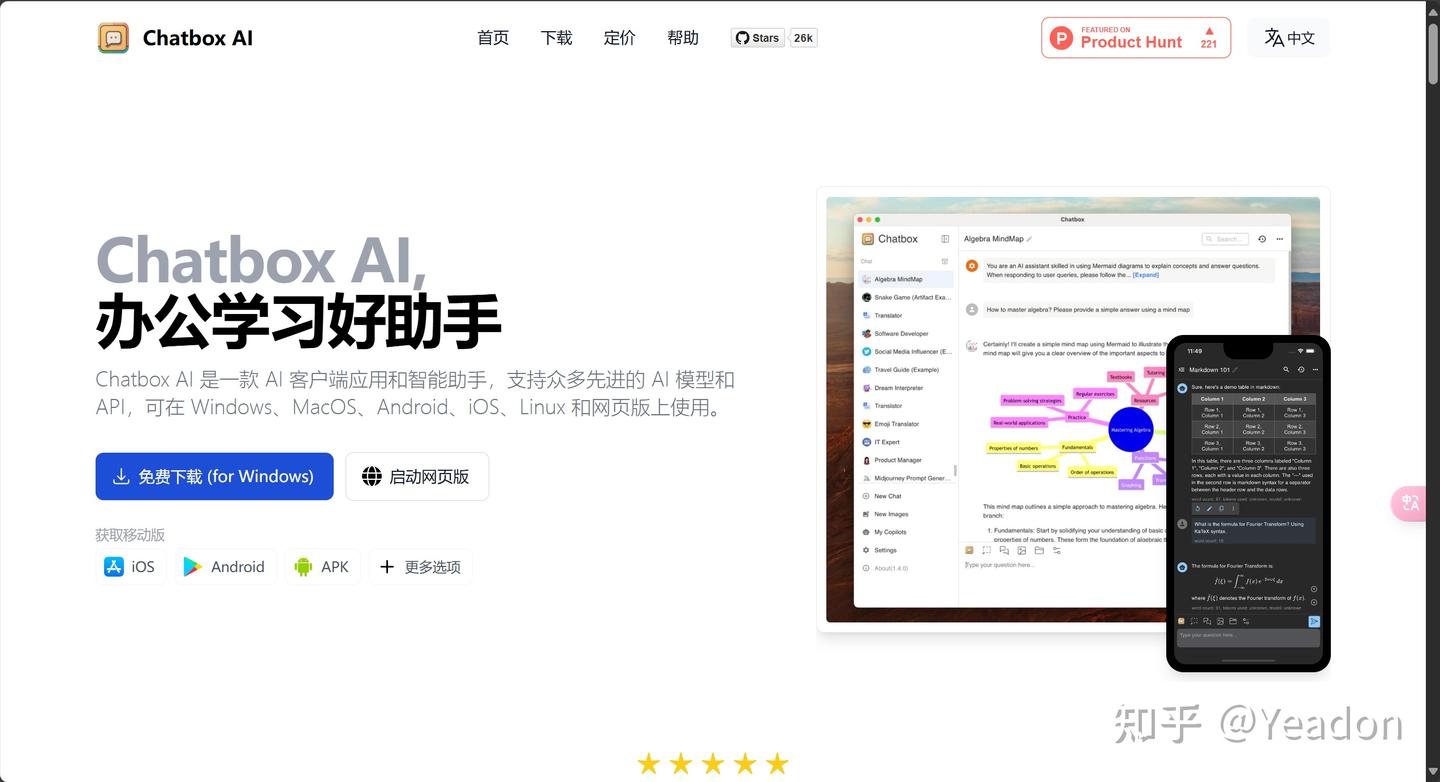Open the overflow menu in the chat header
1440x782 pixels.
[1278, 239]
